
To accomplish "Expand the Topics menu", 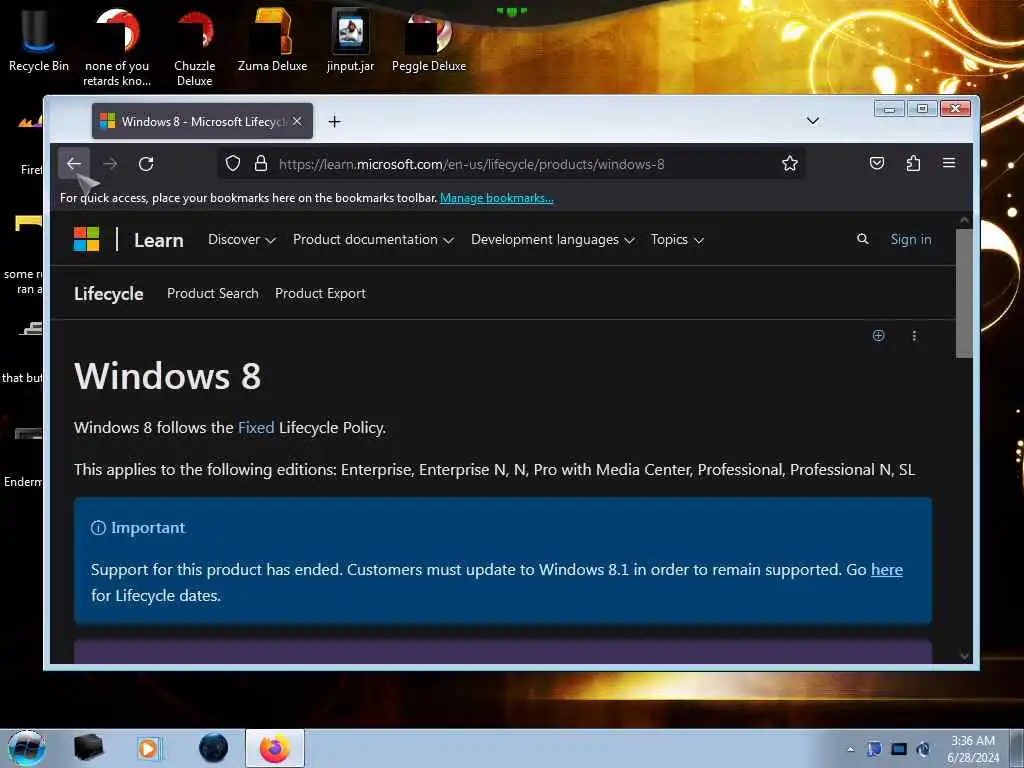I will pyautogui.click(x=677, y=240).
